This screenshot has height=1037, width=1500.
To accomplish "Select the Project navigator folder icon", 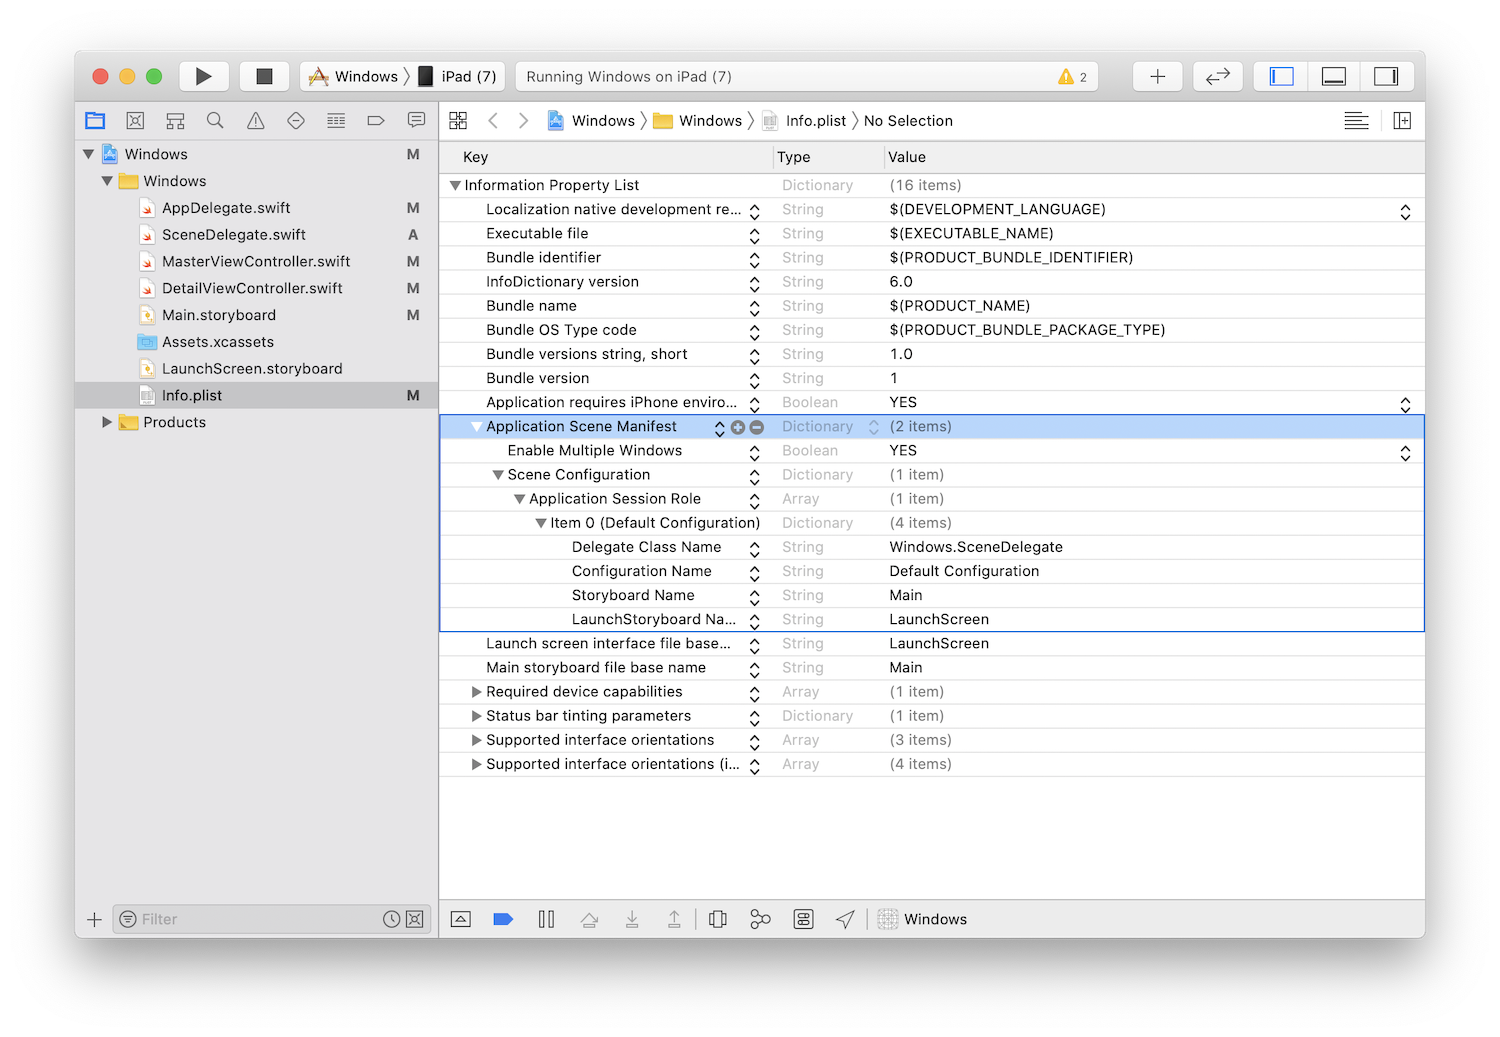I will point(95,121).
